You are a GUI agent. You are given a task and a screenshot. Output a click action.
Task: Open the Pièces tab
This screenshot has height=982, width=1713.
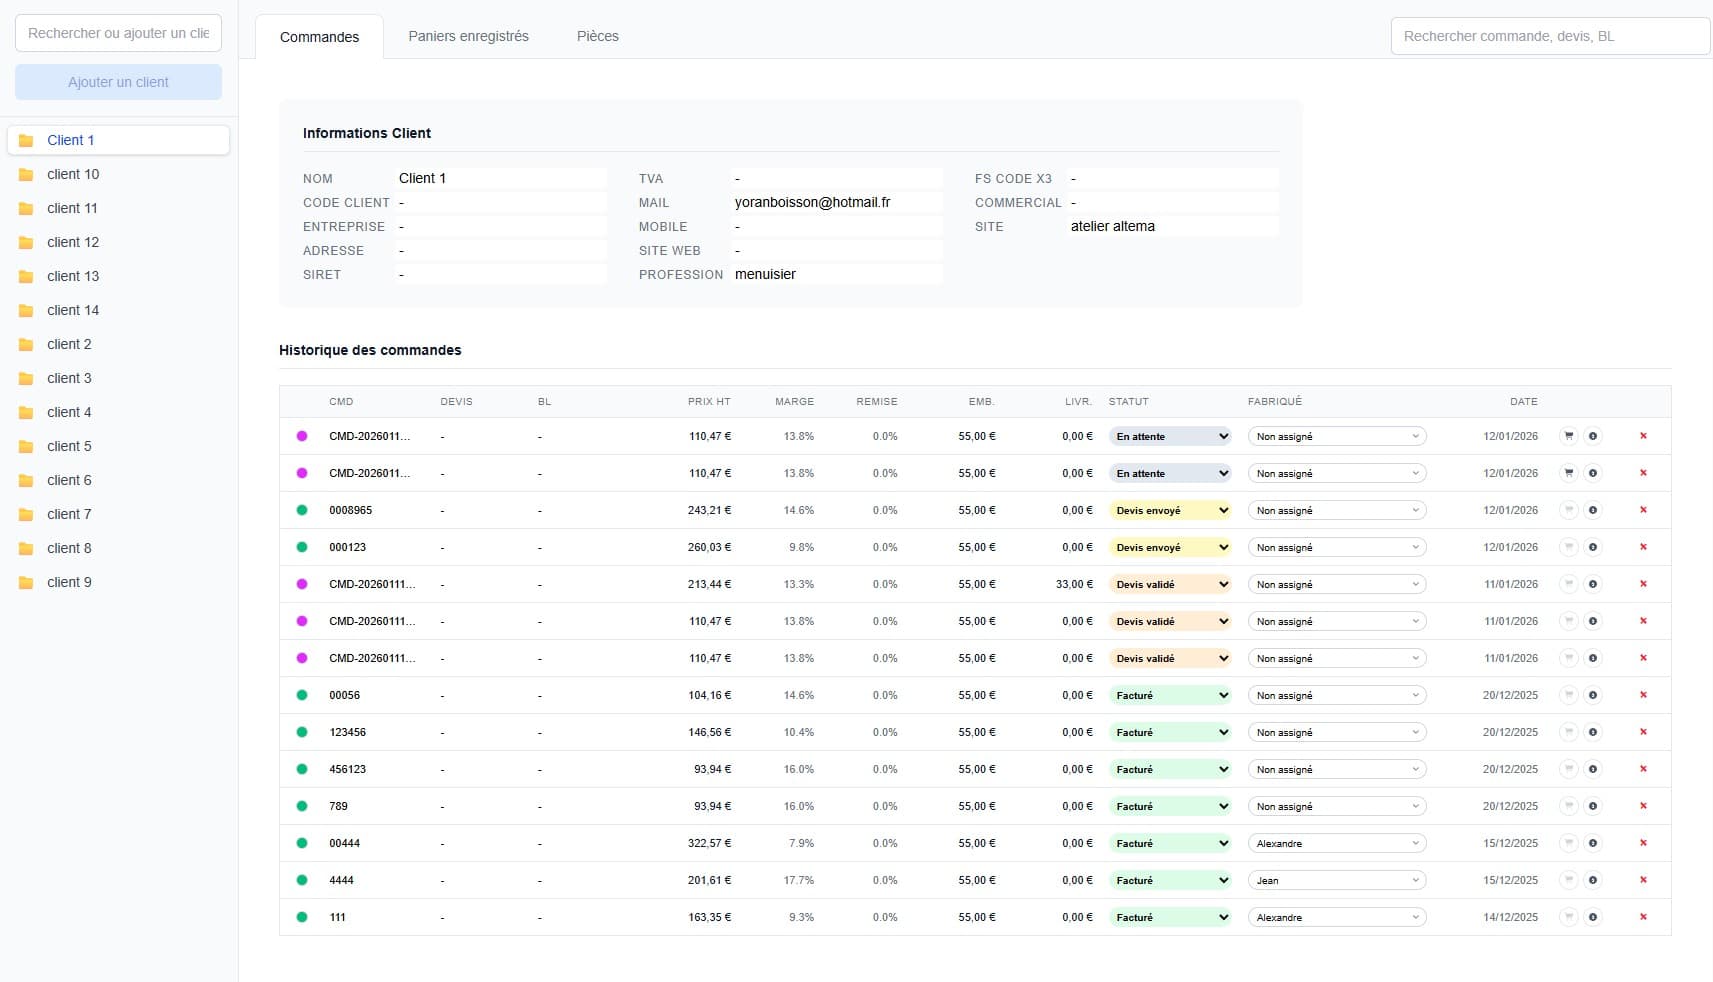[x=598, y=36]
